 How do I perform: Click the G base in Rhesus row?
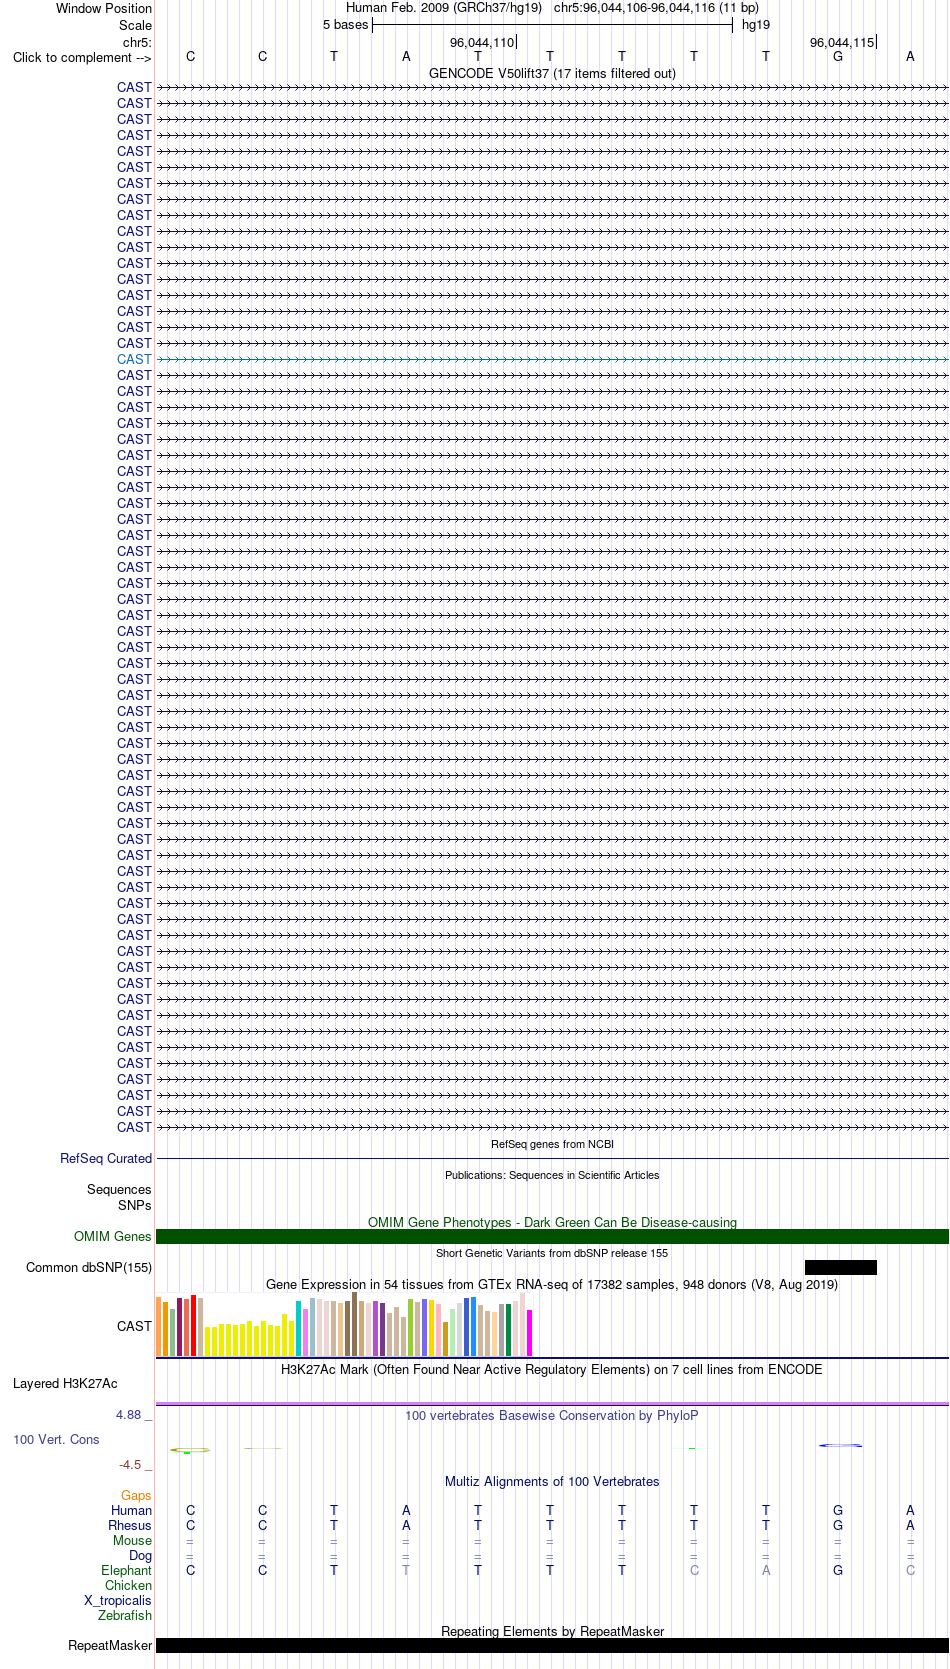(838, 1525)
